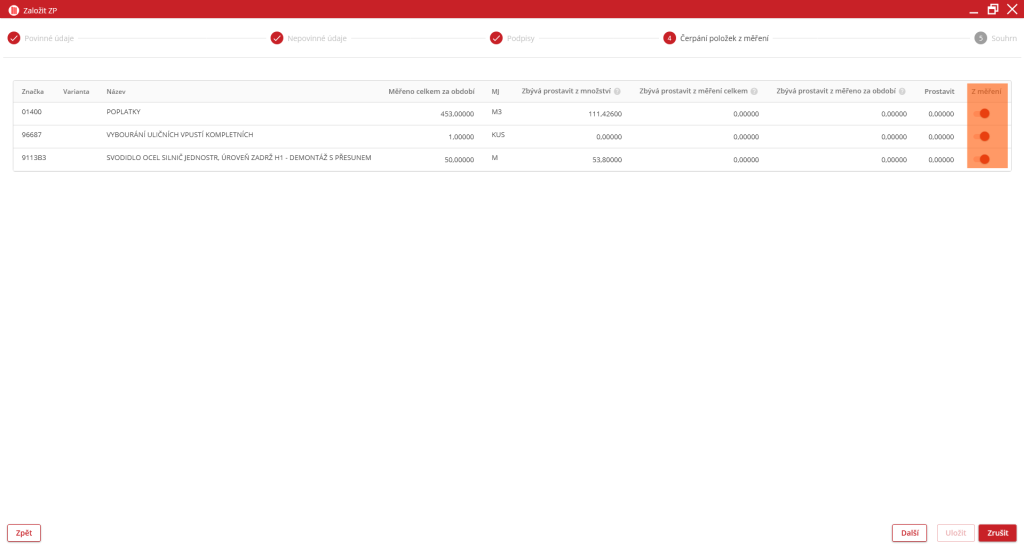Click help icon beside Zbývá prostavit z měřeno za období
Viewport: 1024px width, 549px height.
click(902, 92)
